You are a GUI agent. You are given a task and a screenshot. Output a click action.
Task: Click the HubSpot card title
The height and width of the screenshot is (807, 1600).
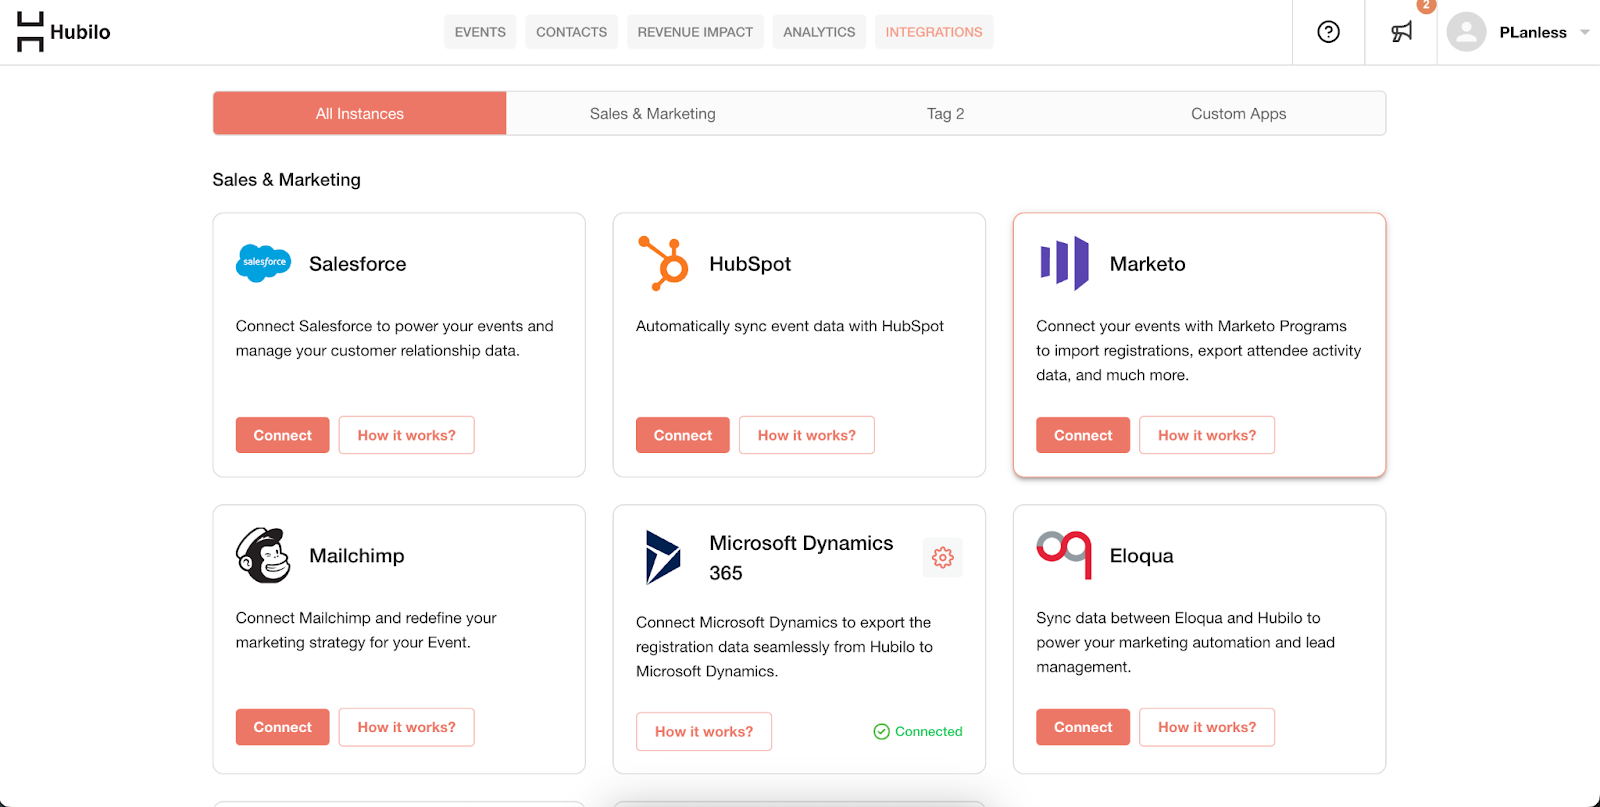tap(750, 264)
